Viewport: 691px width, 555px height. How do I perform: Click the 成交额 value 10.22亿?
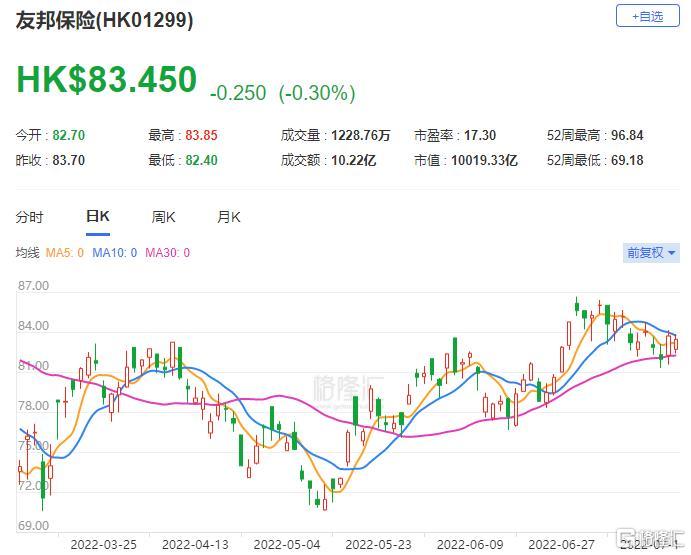[x=354, y=160]
